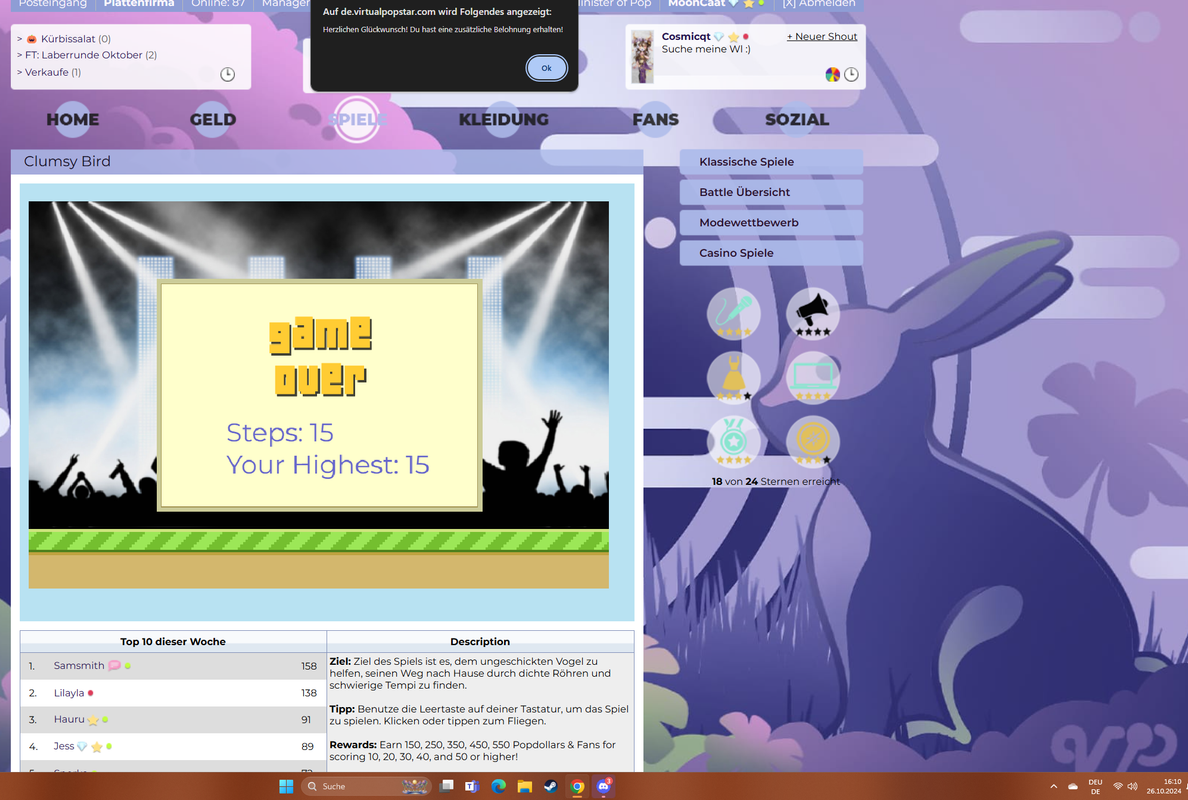Select the microphone star badge
The image size is (1188, 800).
pos(733,313)
